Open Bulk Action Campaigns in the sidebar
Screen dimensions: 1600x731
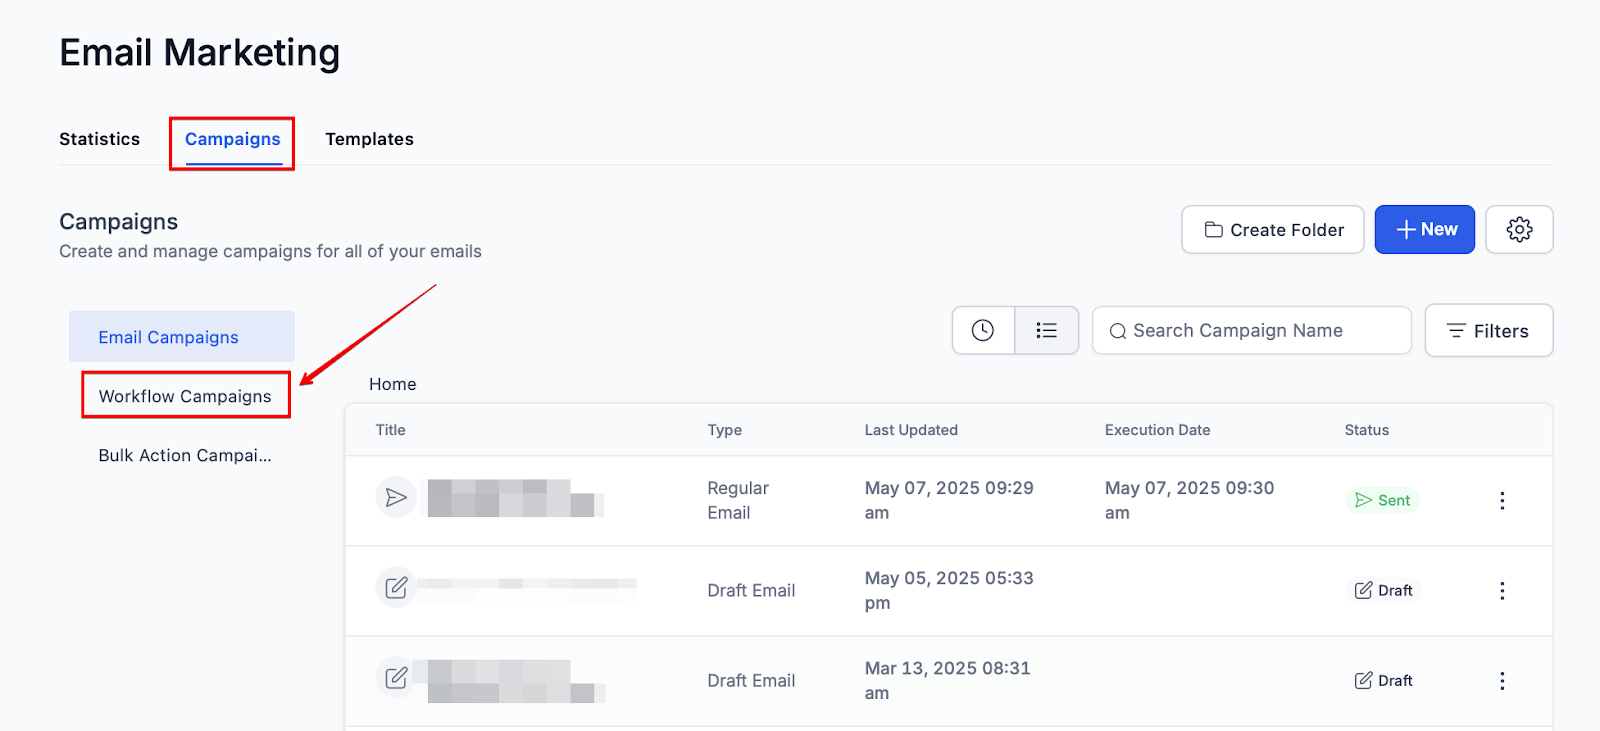[185, 455]
